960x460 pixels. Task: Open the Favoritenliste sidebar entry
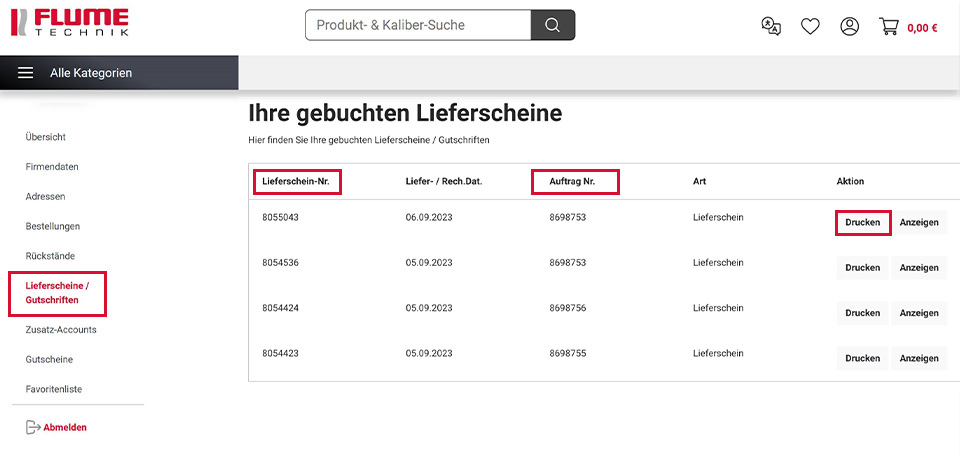54,389
